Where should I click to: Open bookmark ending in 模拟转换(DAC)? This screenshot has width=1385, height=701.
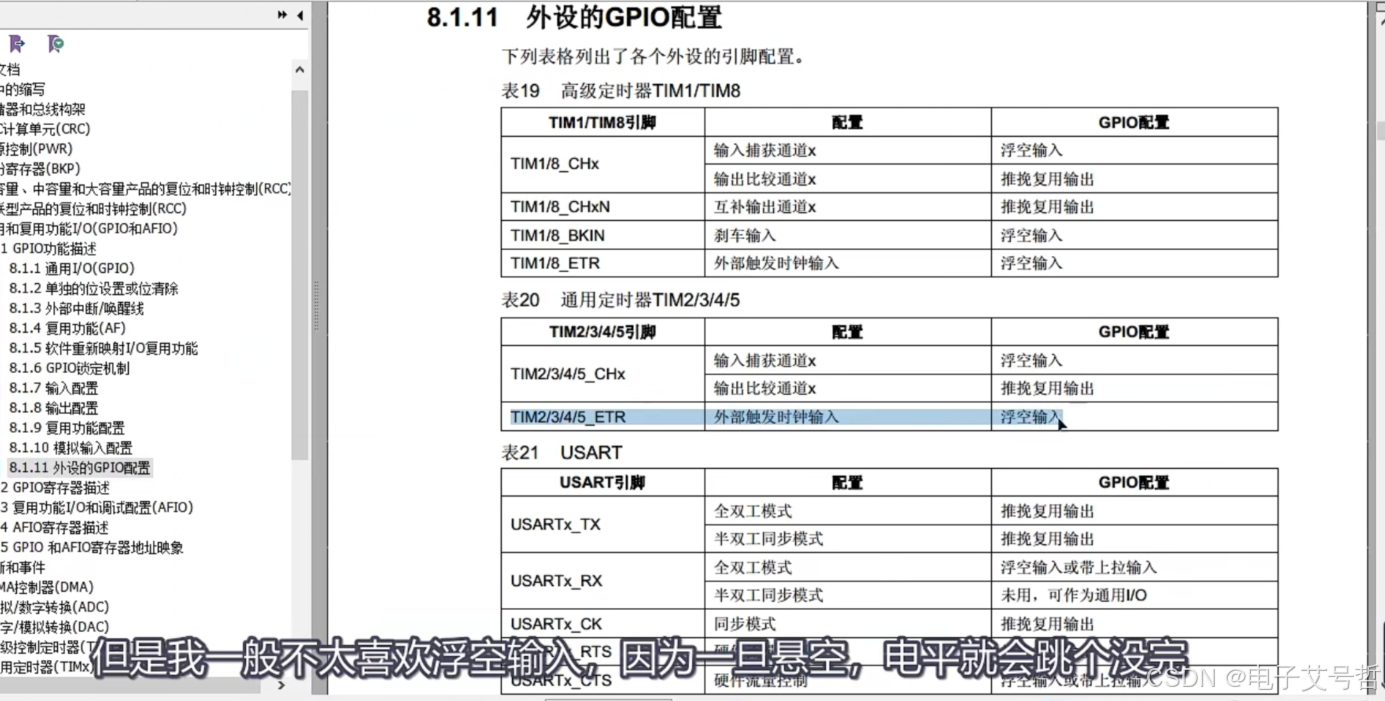(x=54, y=627)
